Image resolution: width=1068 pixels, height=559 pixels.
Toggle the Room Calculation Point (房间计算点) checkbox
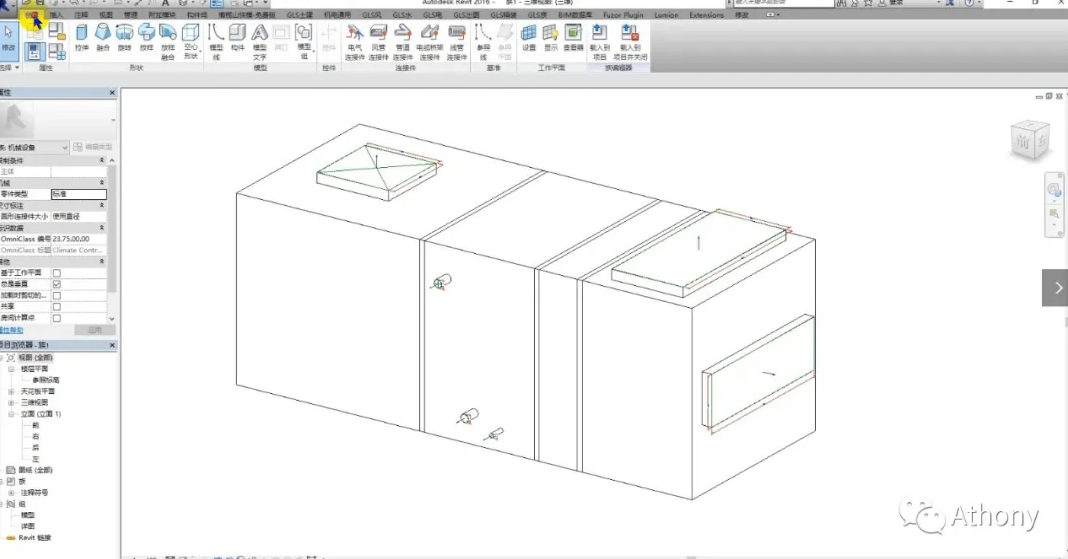click(57, 318)
